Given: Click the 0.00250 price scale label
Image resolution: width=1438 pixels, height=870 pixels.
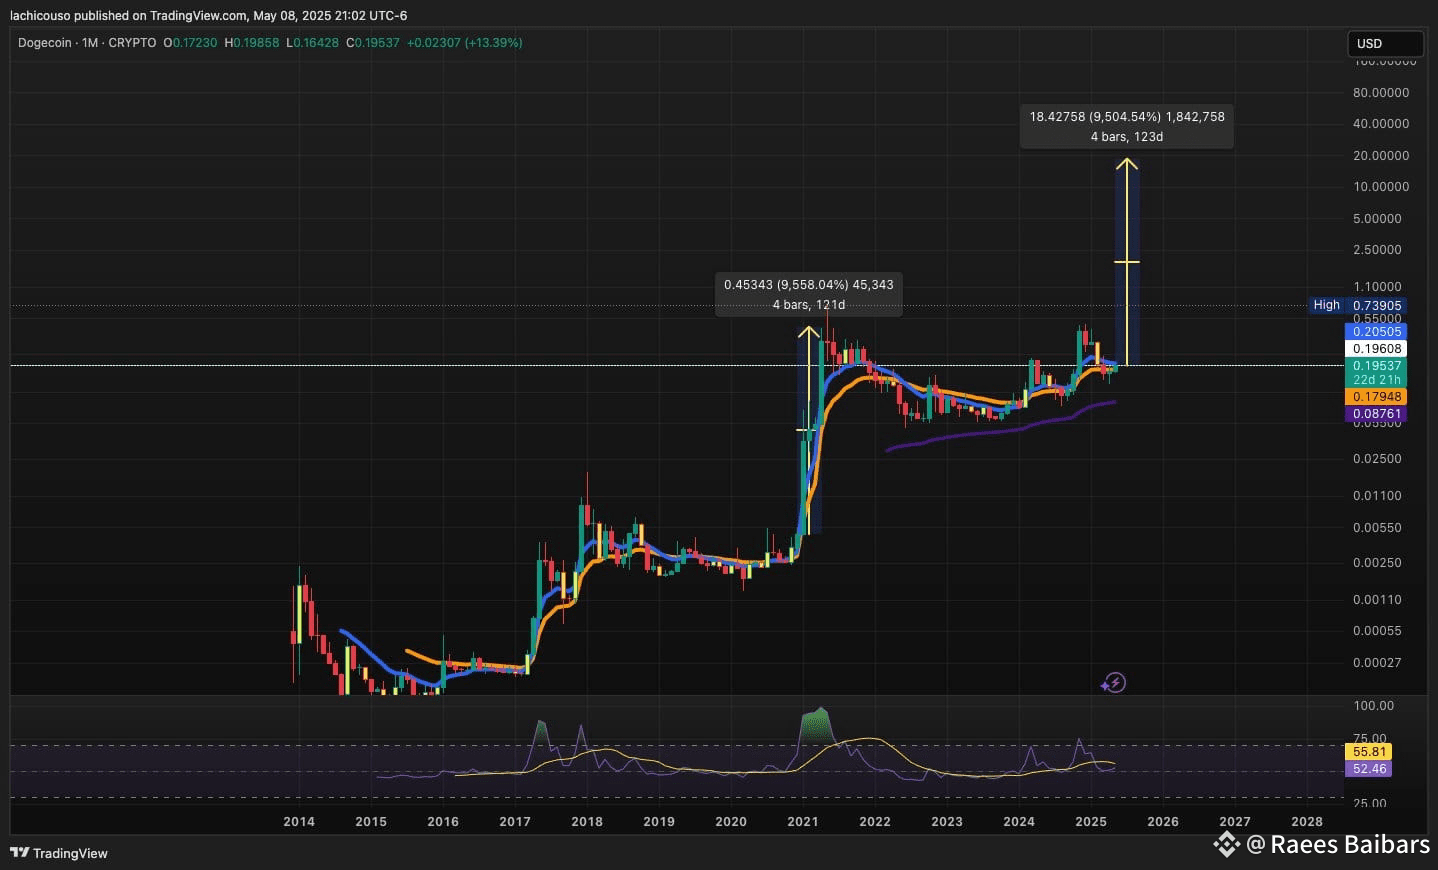Looking at the screenshot, I should click(x=1377, y=563).
